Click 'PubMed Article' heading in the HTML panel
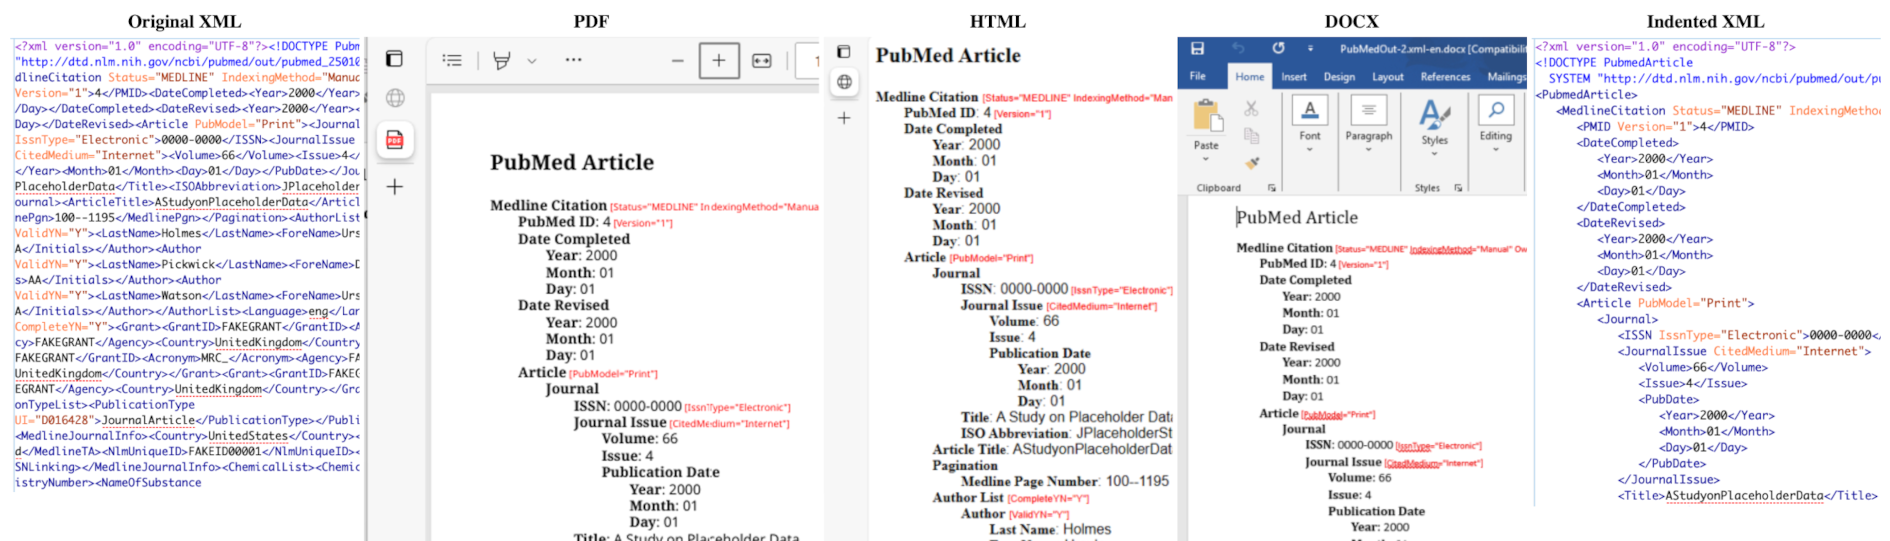Viewport: 1890px width, 541px height. 948,55
